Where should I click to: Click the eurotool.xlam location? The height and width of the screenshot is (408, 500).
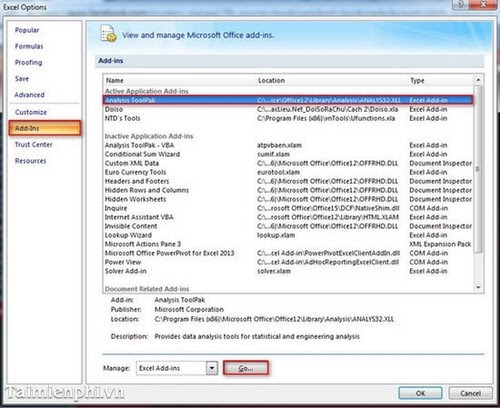click(278, 172)
